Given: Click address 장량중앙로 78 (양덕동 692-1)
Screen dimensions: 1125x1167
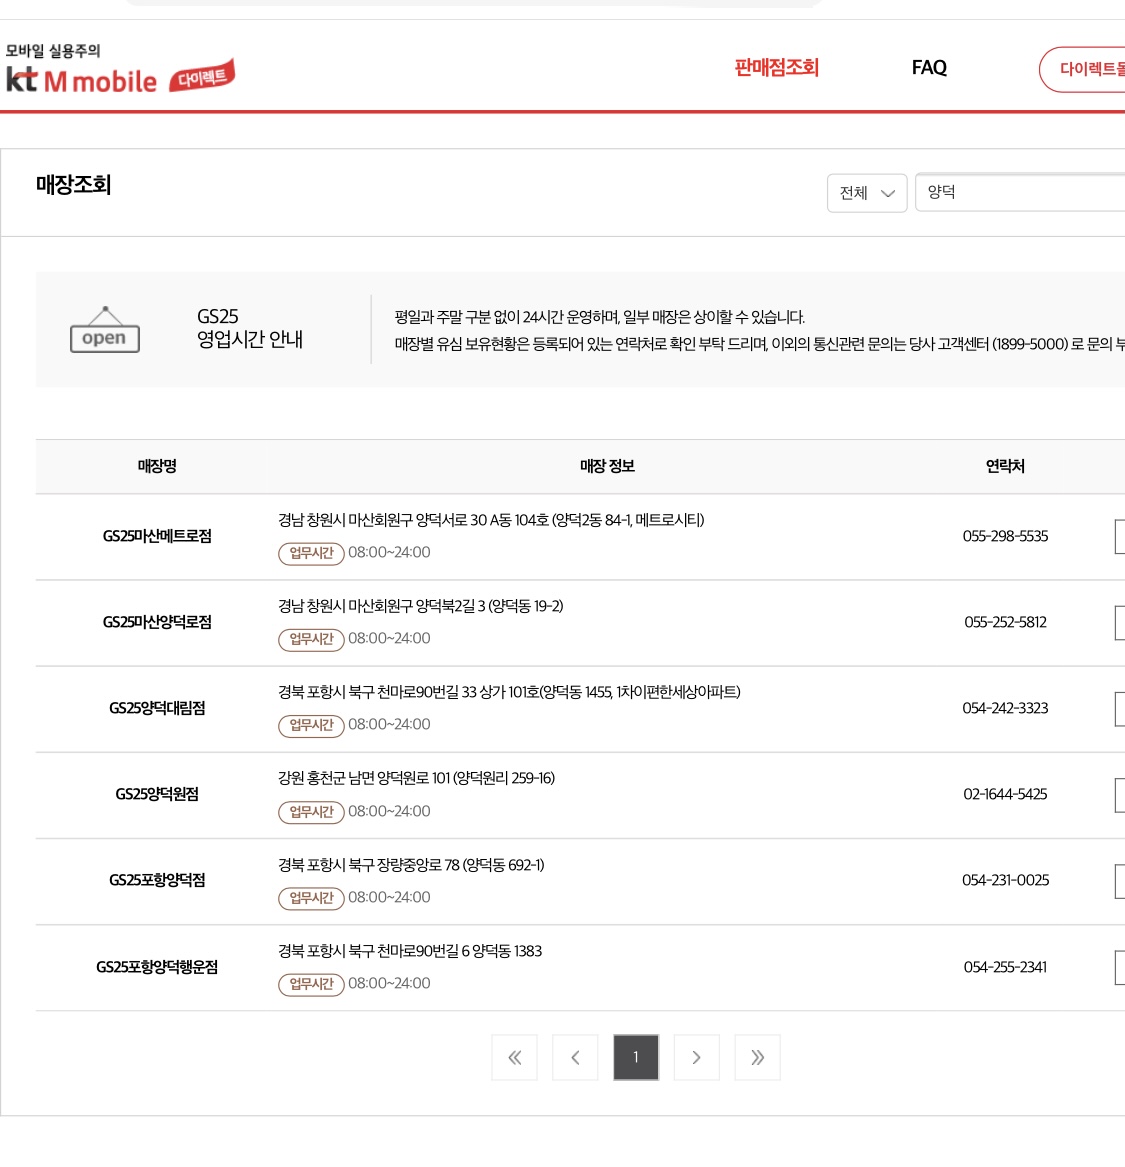Looking at the screenshot, I should [x=461, y=865].
